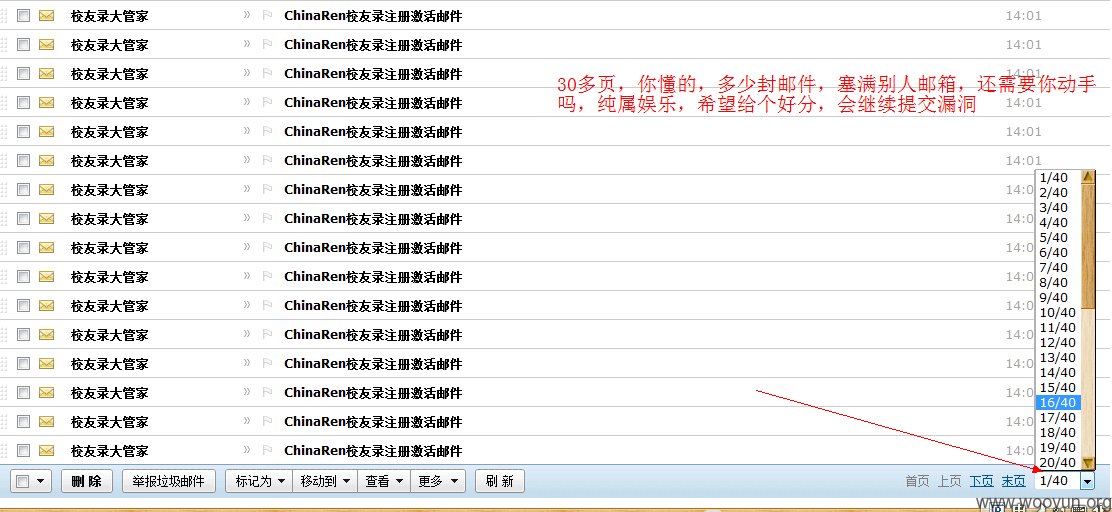This screenshot has width=1112, height=512.
Task: Pick 15/40 in the page dropdown
Action: coord(1058,387)
